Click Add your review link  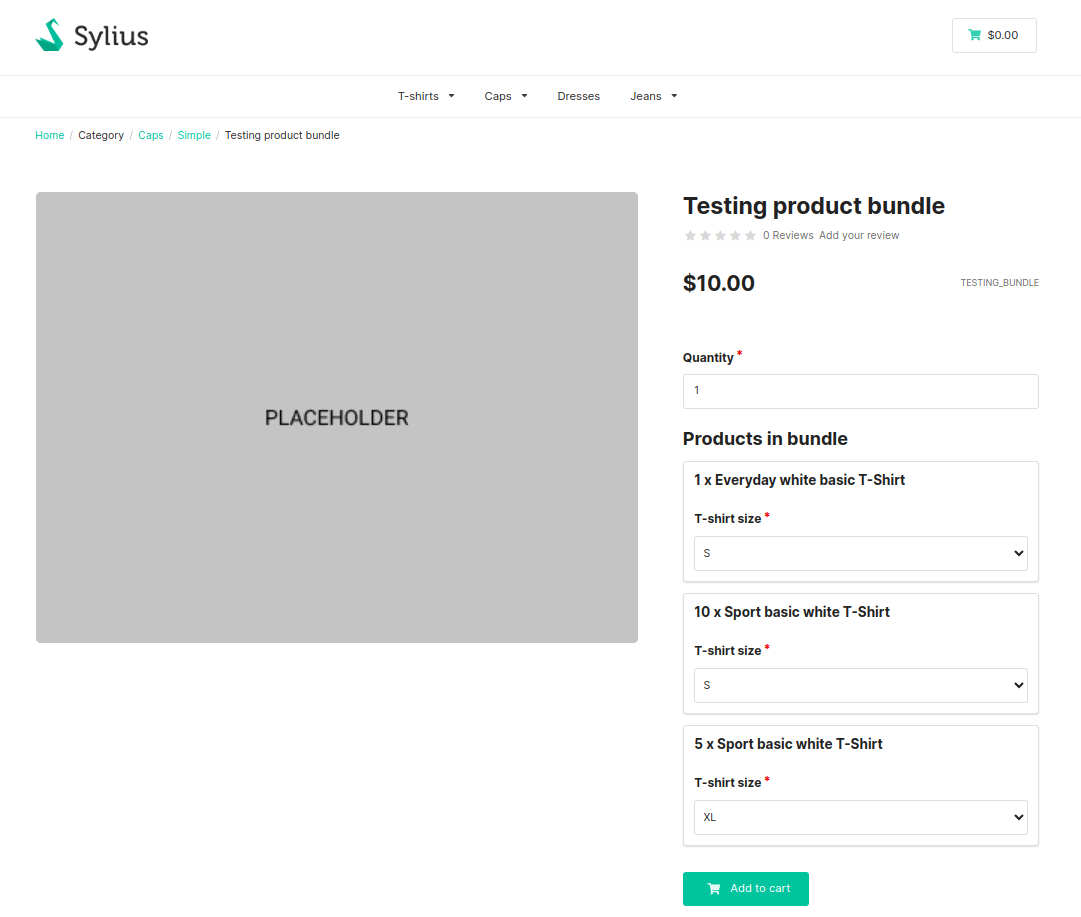[x=859, y=236]
